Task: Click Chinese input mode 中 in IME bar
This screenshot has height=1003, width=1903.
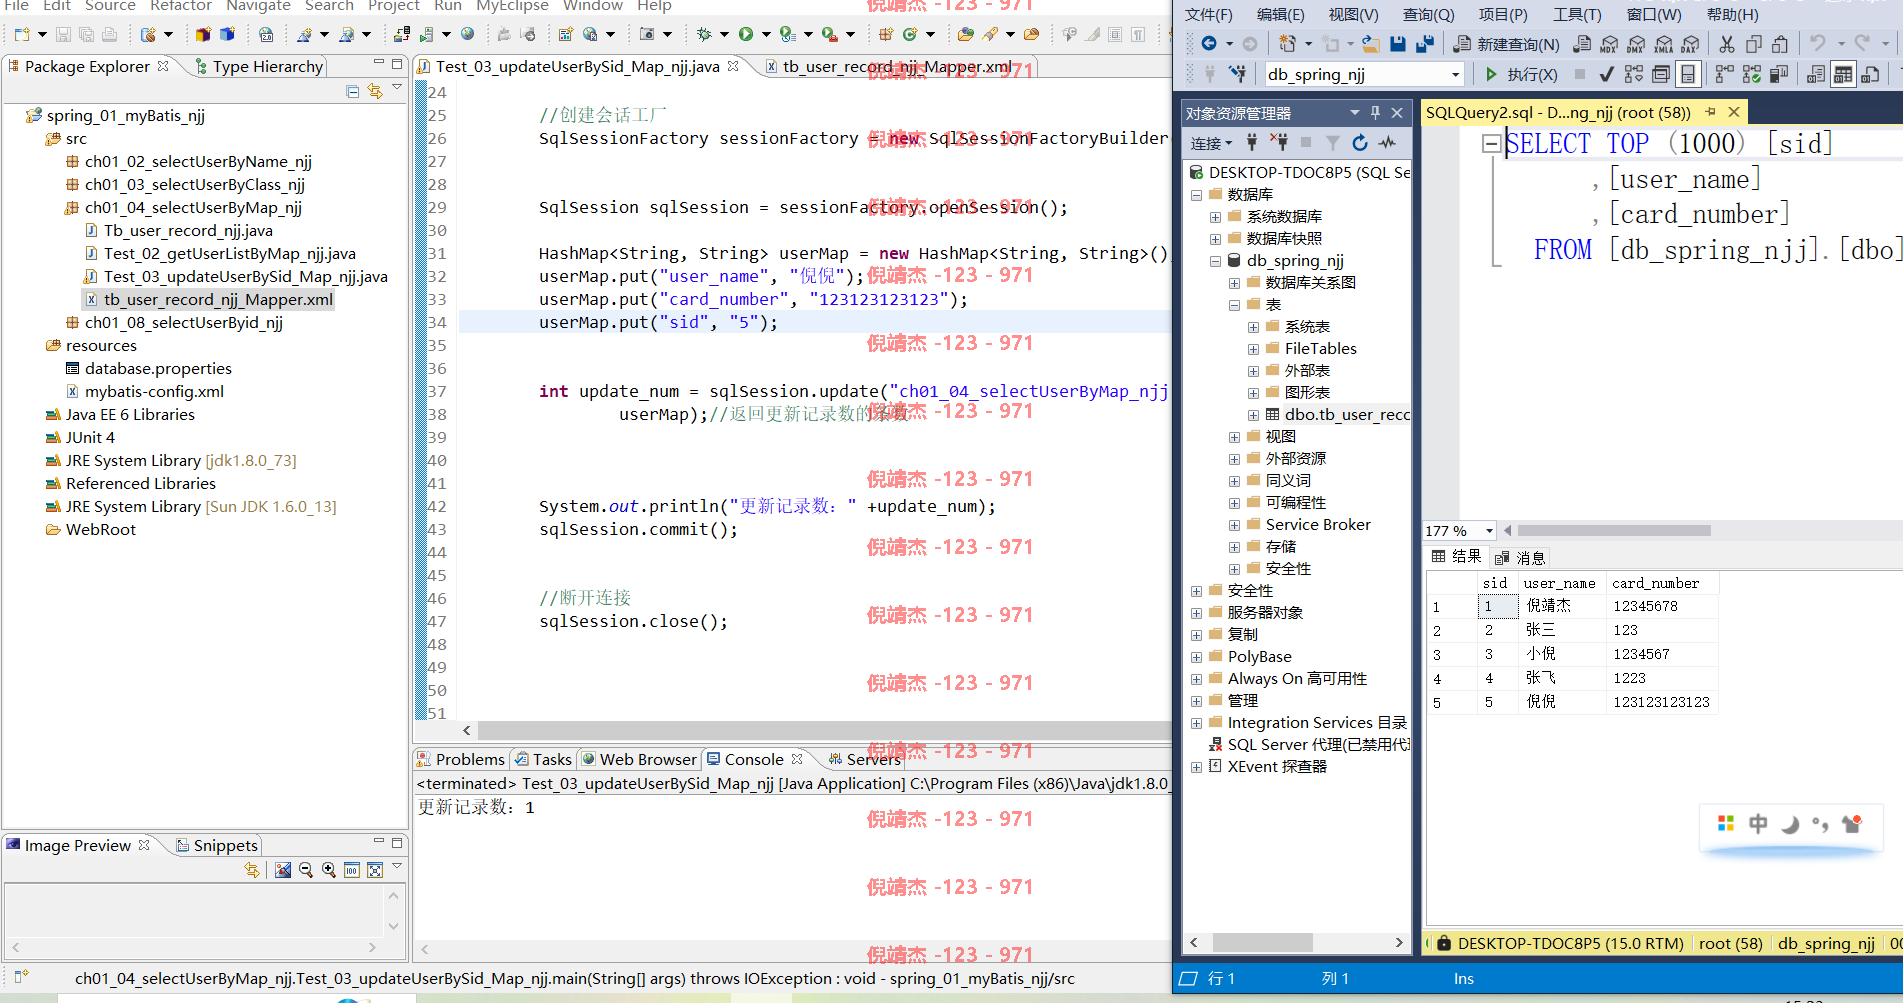Action: pyautogui.click(x=1758, y=824)
